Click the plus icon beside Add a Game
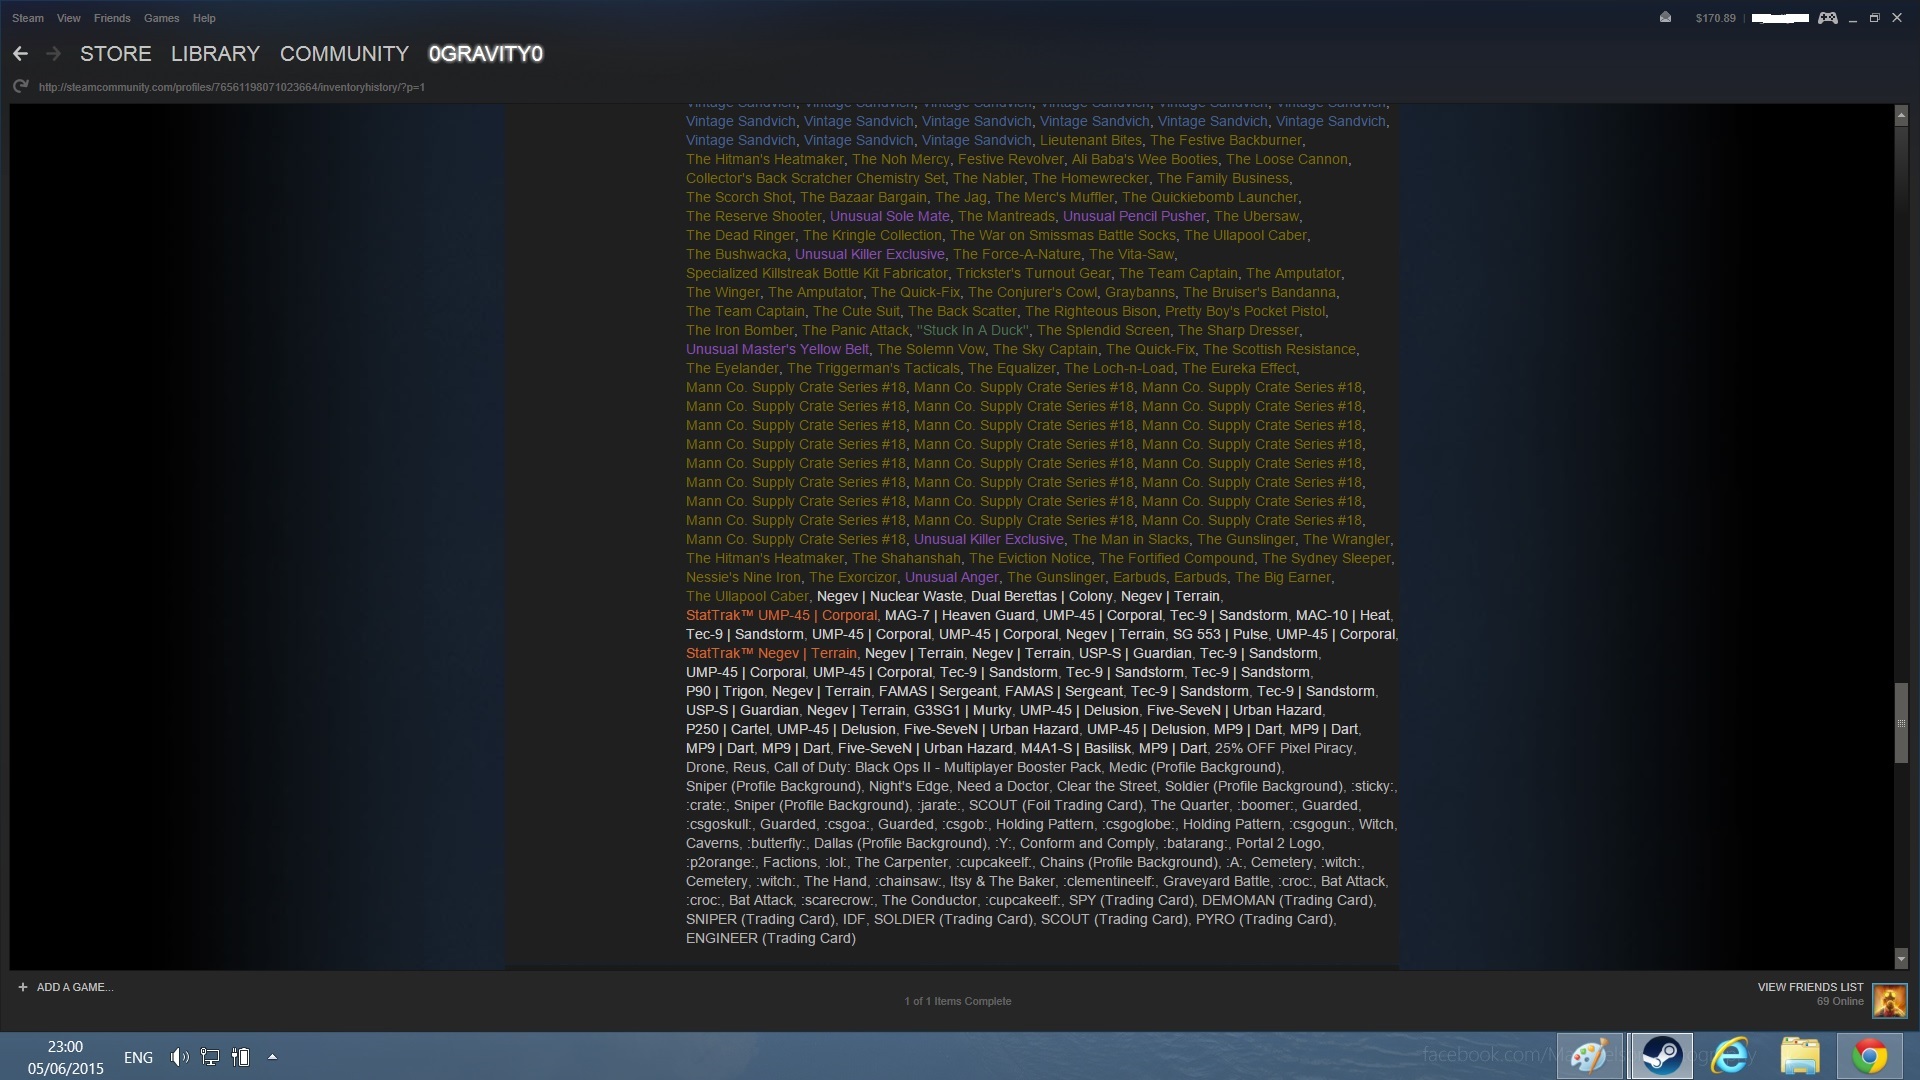 click(22, 987)
